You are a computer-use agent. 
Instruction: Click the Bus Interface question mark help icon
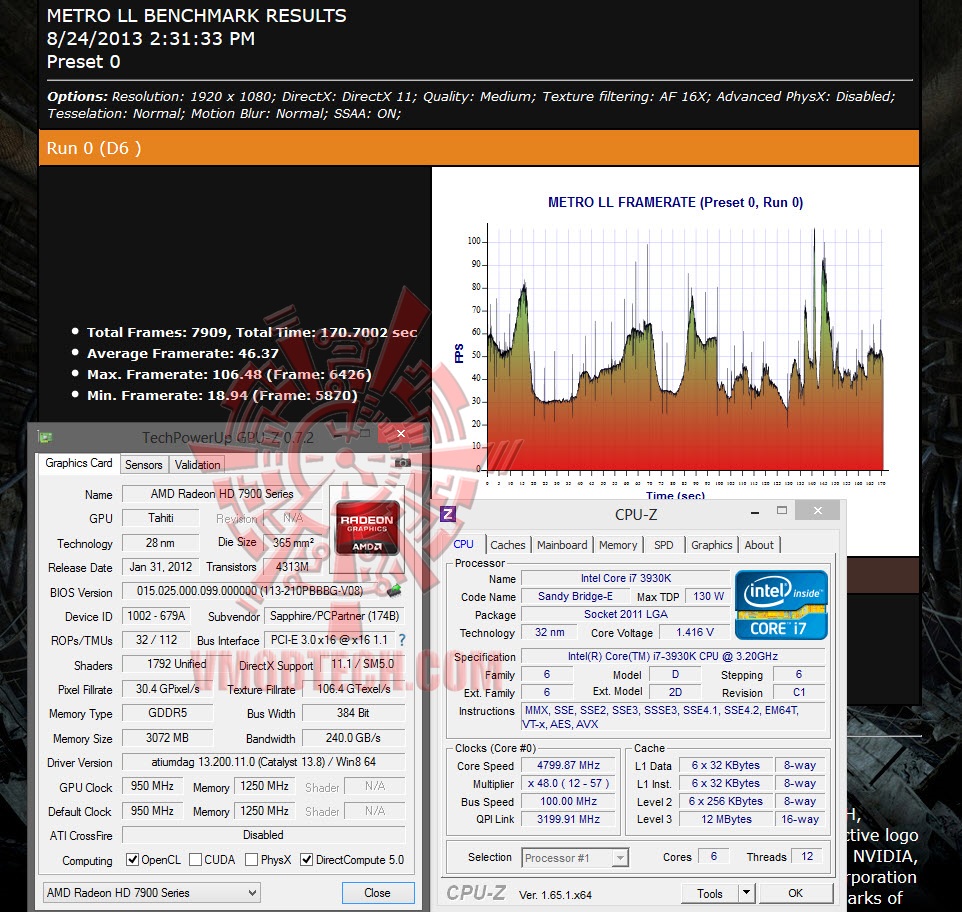(x=402, y=640)
